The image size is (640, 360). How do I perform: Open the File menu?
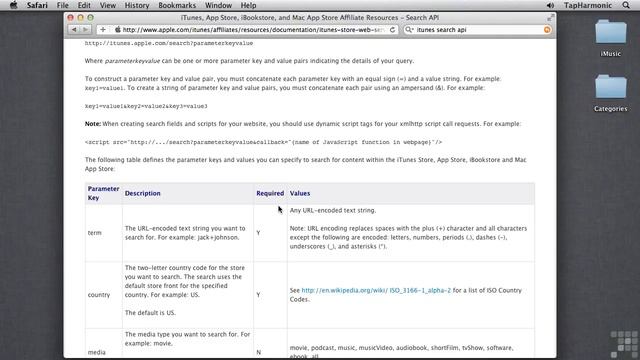pos(62,5)
